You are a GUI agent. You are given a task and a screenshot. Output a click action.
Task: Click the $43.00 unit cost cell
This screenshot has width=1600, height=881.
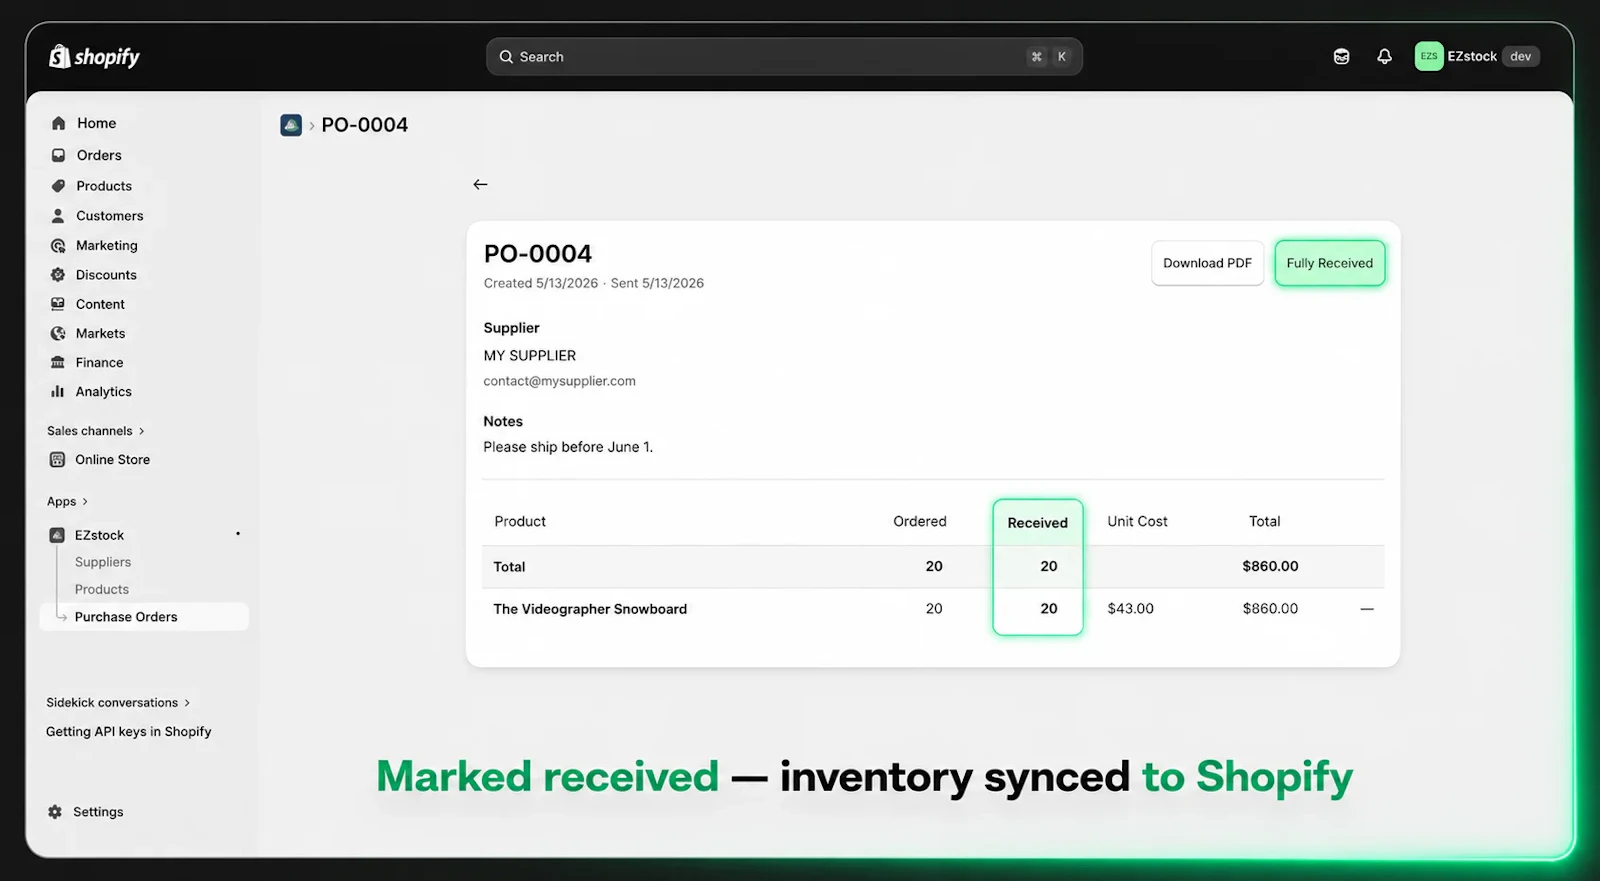point(1130,609)
